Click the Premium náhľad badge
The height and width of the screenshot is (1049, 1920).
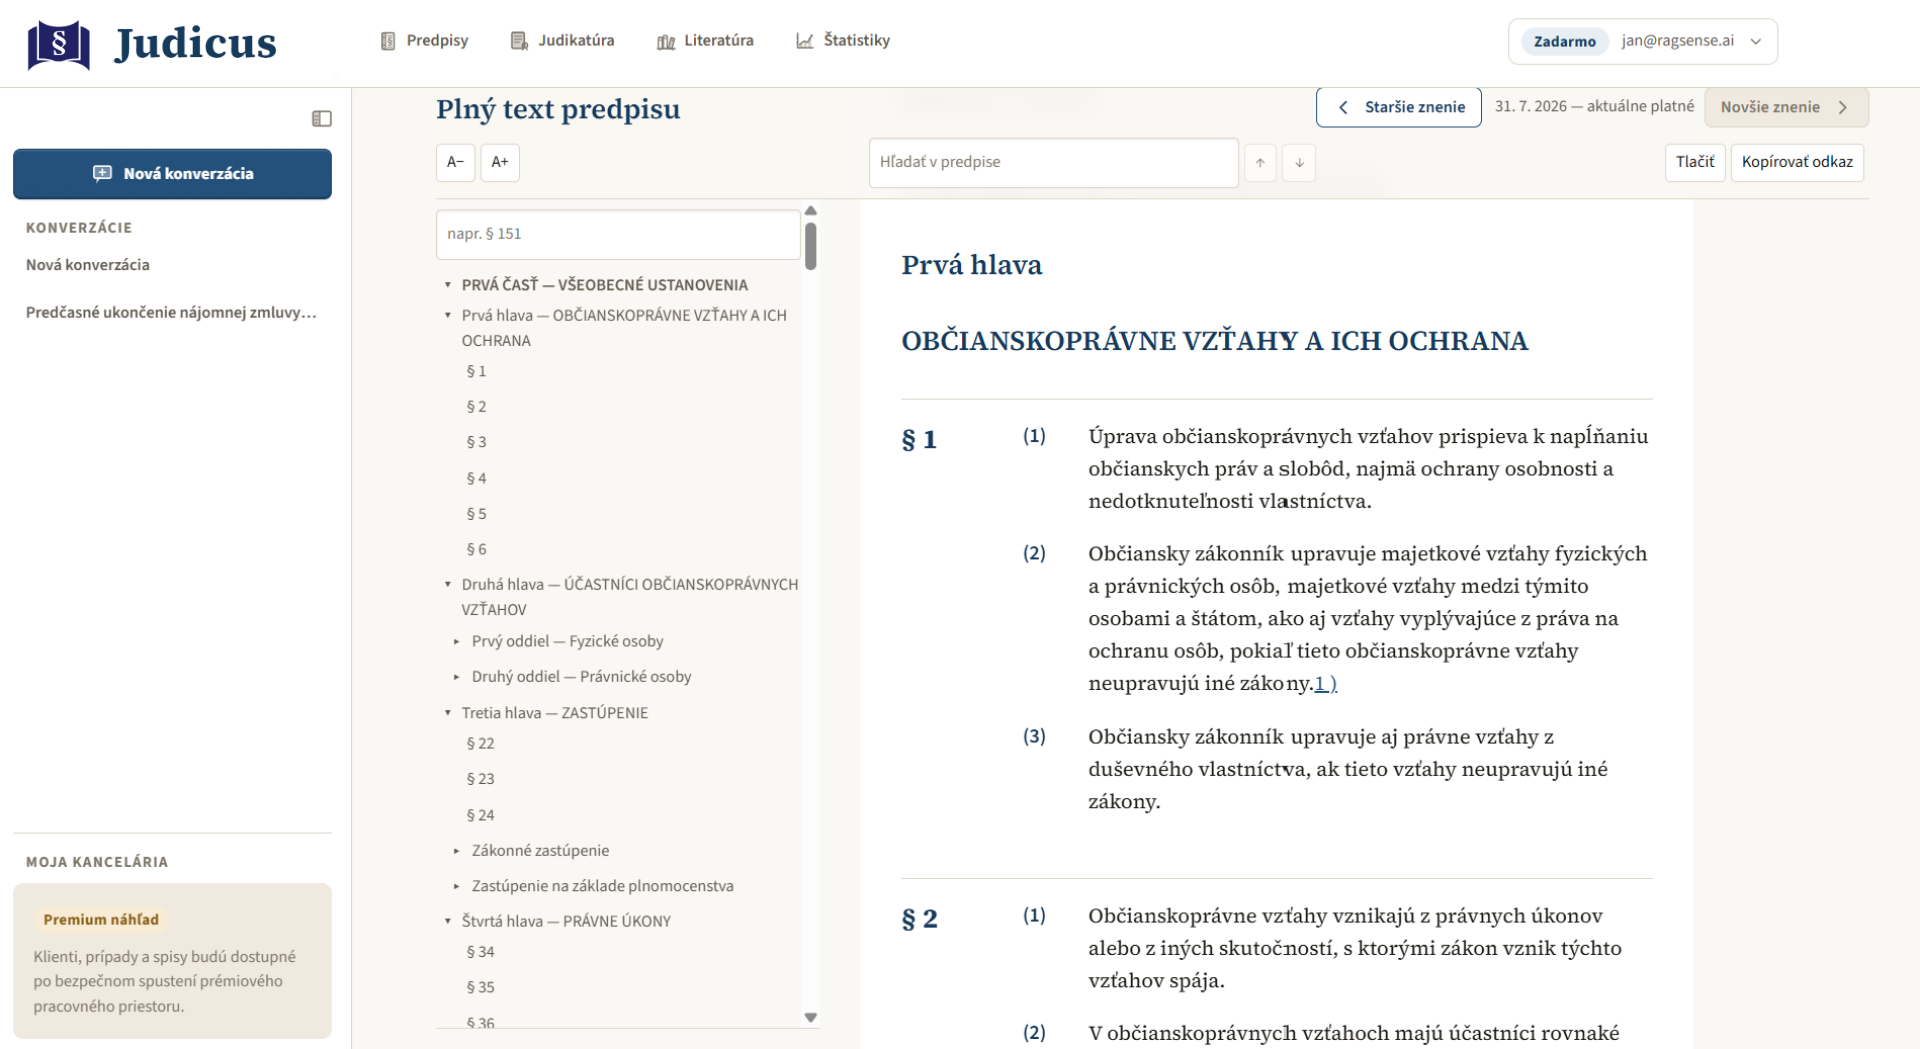pos(101,920)
